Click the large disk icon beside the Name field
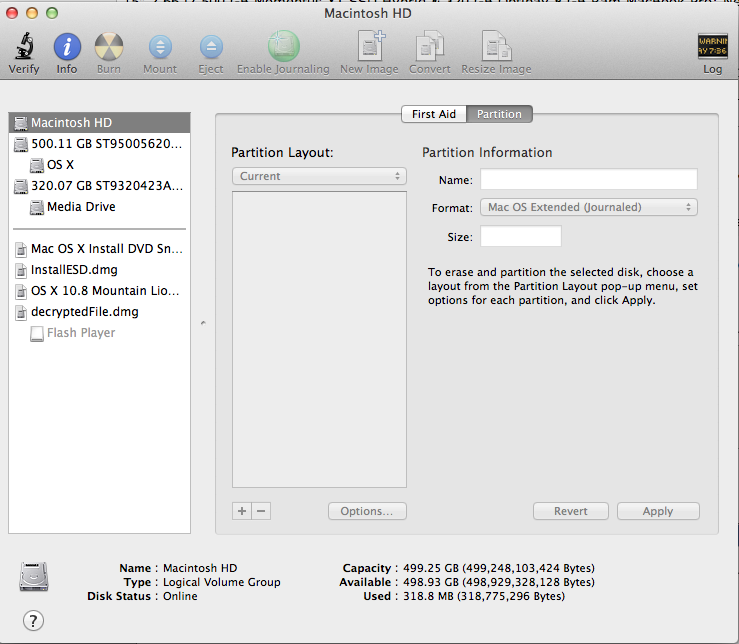Image resolution: width=739 pixels, height=644 pixels. (34, 576)
